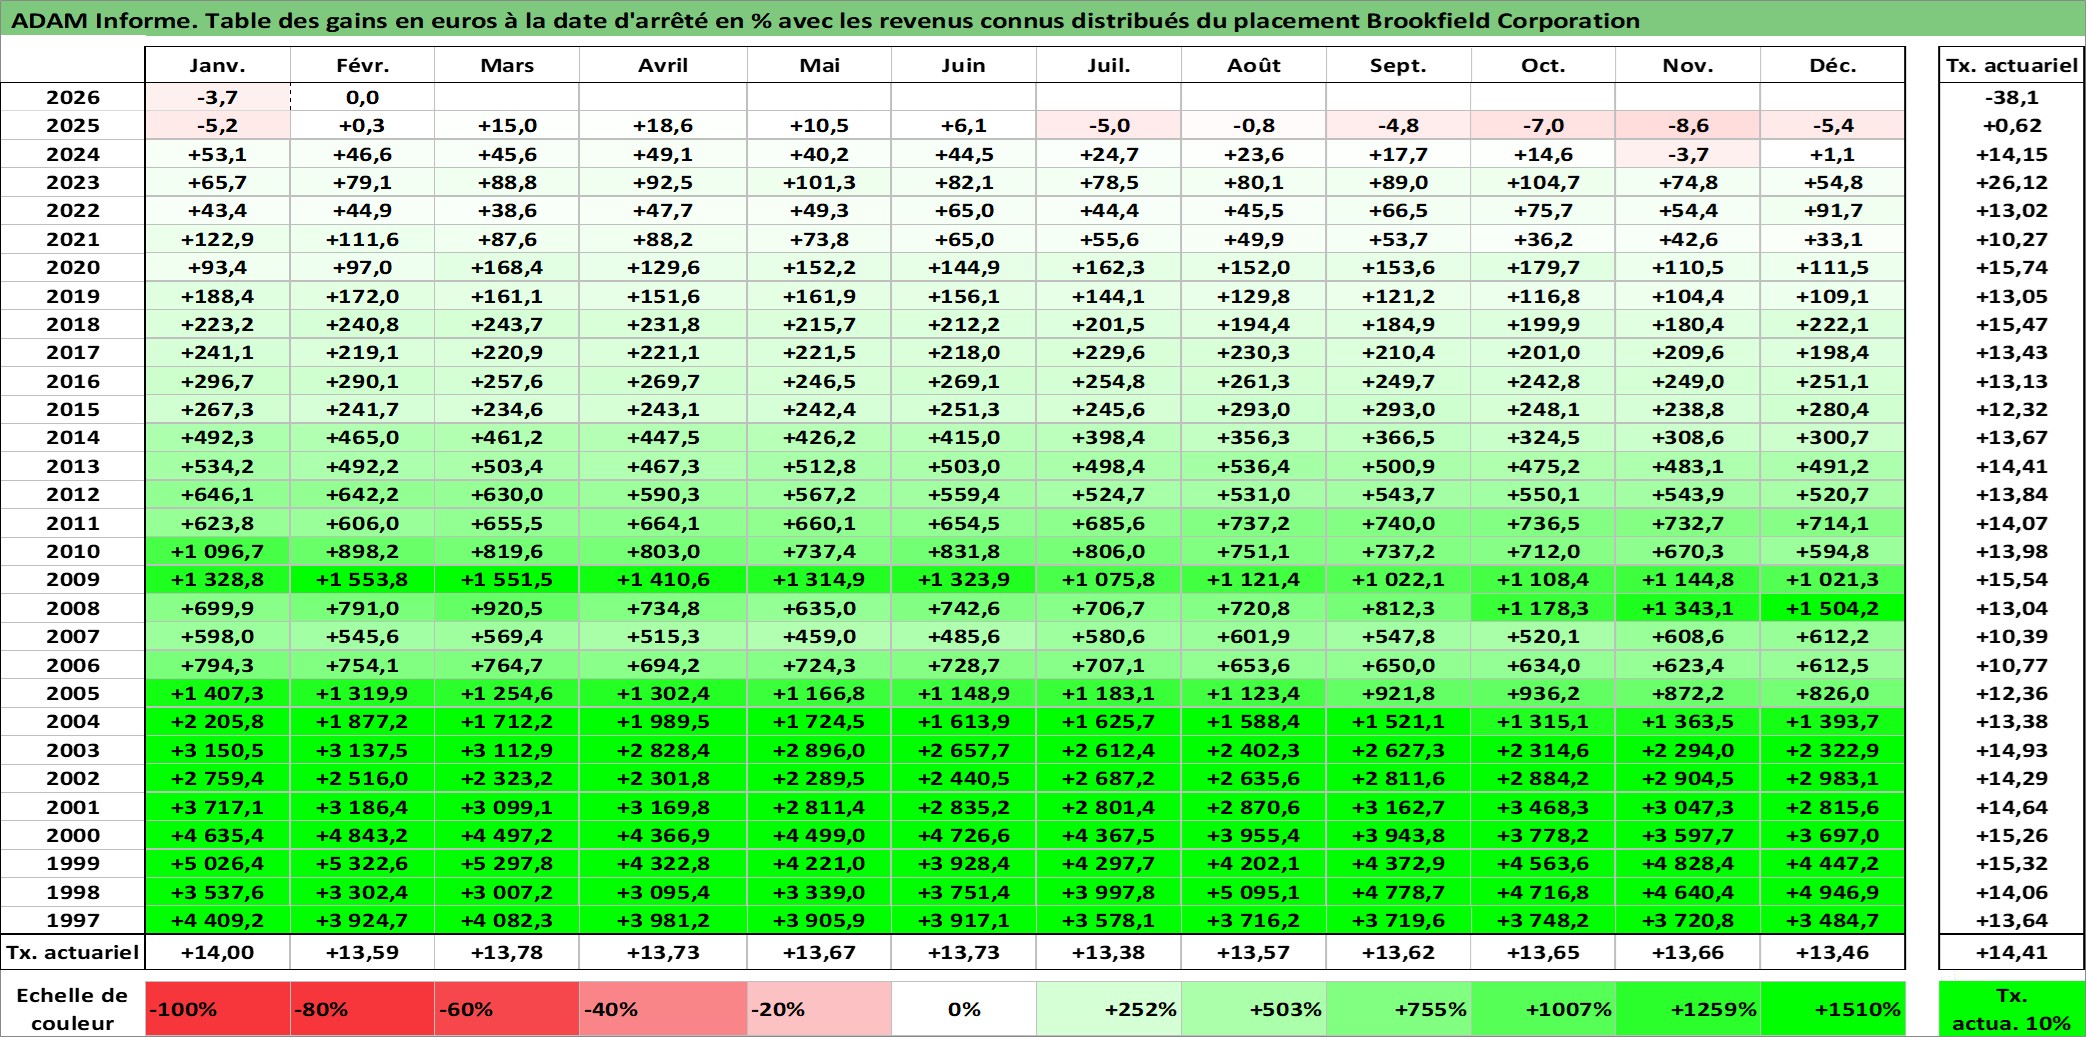Select the 'Déc.' column header

pos(1833,65)
